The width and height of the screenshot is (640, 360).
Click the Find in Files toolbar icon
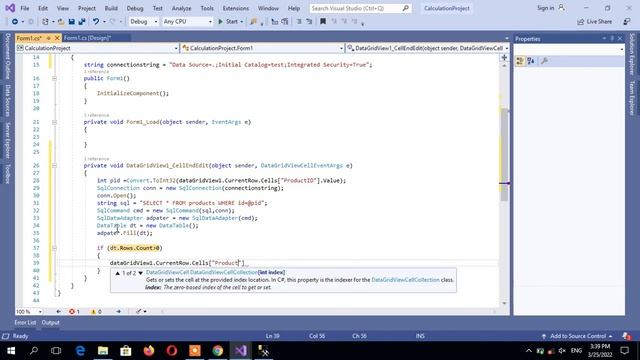point(253,22)
